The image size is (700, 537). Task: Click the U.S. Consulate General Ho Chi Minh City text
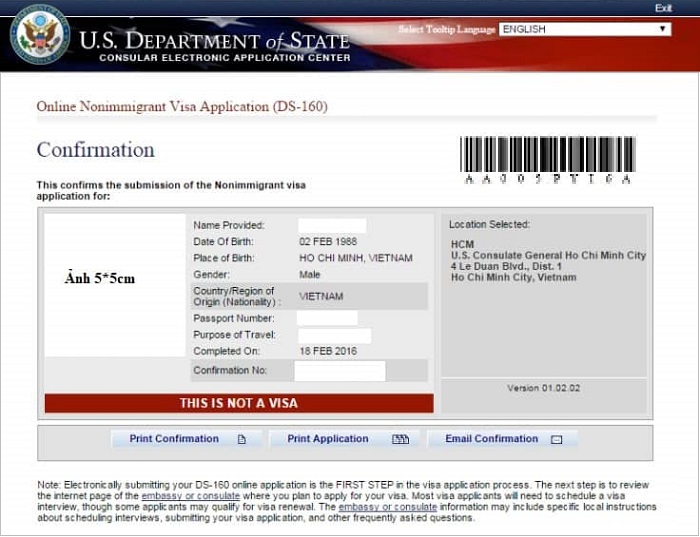[548, 255]
